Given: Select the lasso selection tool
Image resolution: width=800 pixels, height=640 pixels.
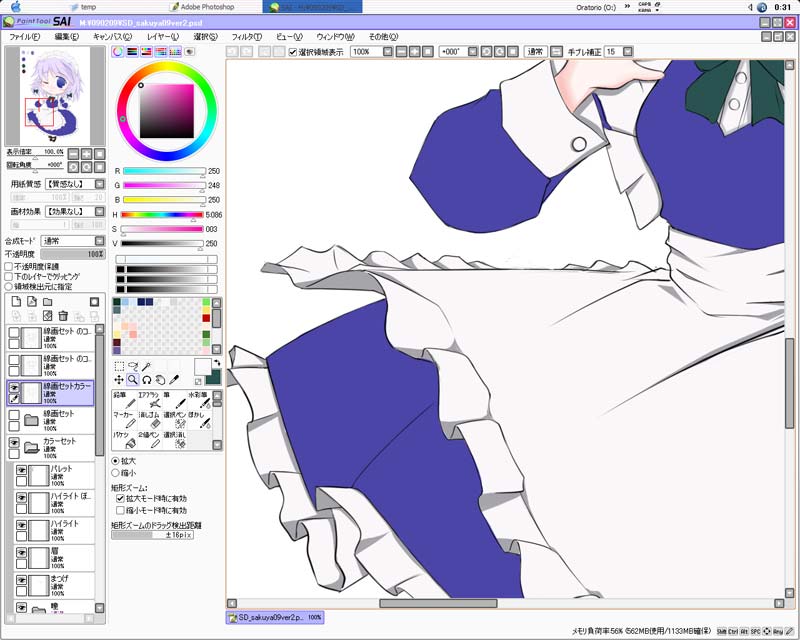Looking at the screenshot, I should point(133,366).
